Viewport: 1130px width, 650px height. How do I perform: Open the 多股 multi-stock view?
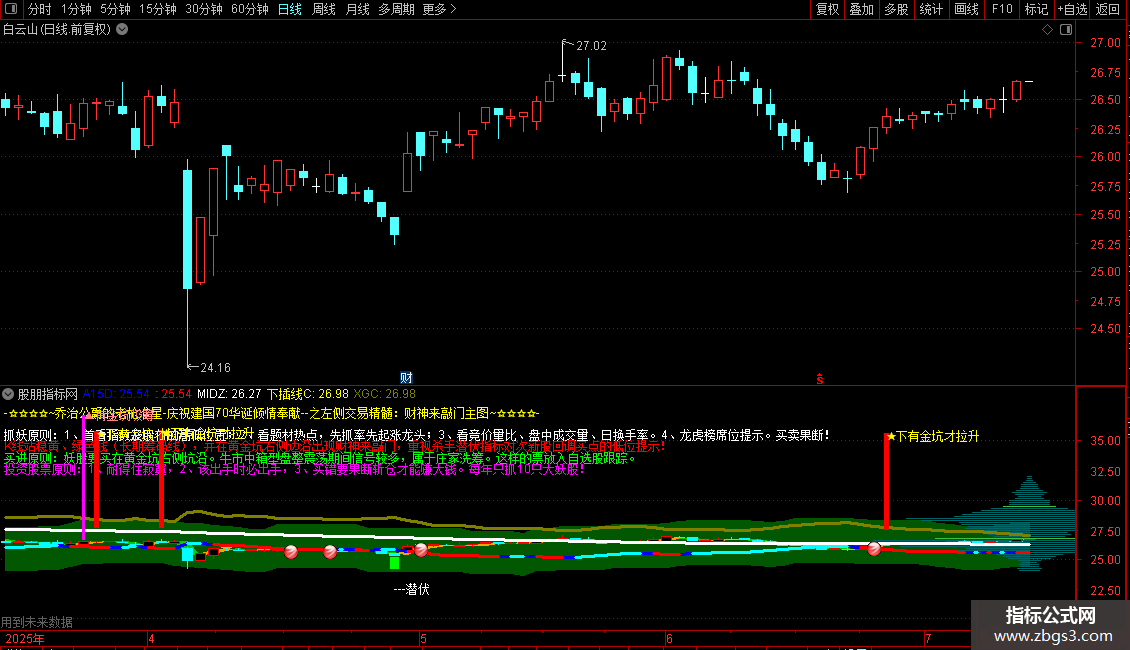coord(897,9)
